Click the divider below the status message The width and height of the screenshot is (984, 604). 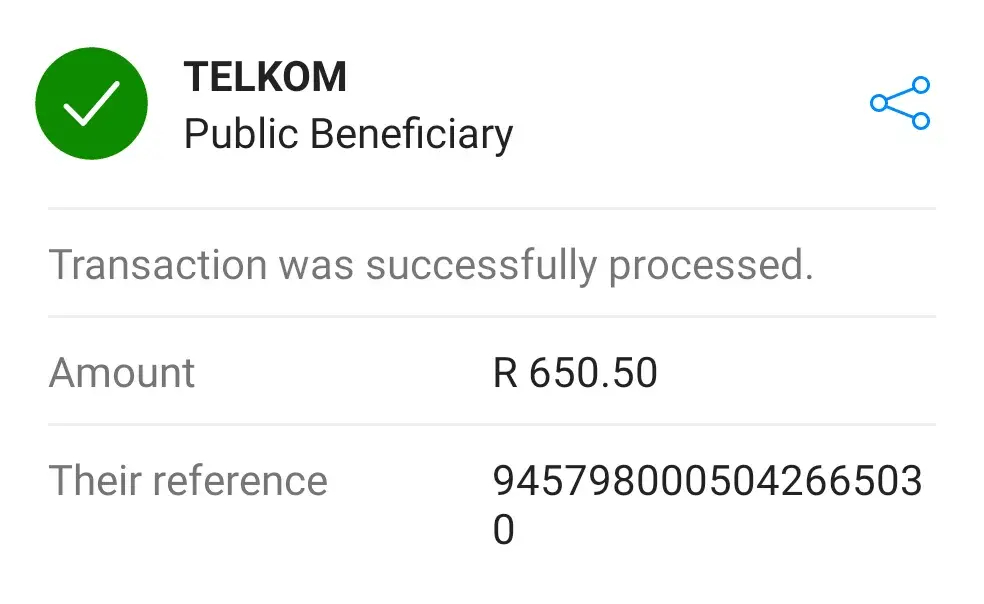491,317
